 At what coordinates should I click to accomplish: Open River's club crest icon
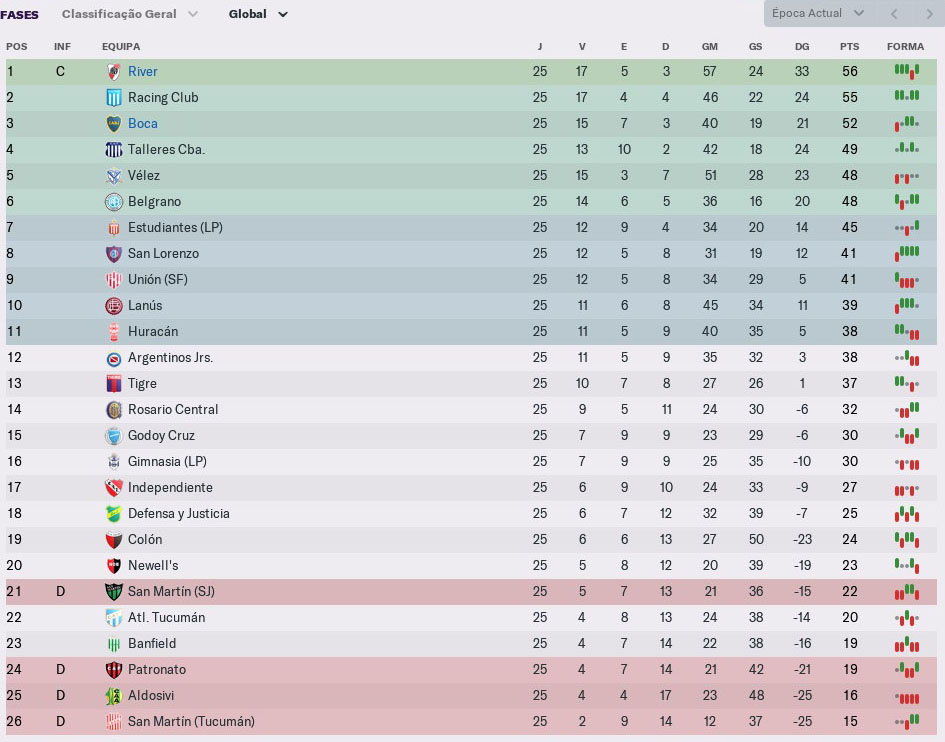pos(113,71)
